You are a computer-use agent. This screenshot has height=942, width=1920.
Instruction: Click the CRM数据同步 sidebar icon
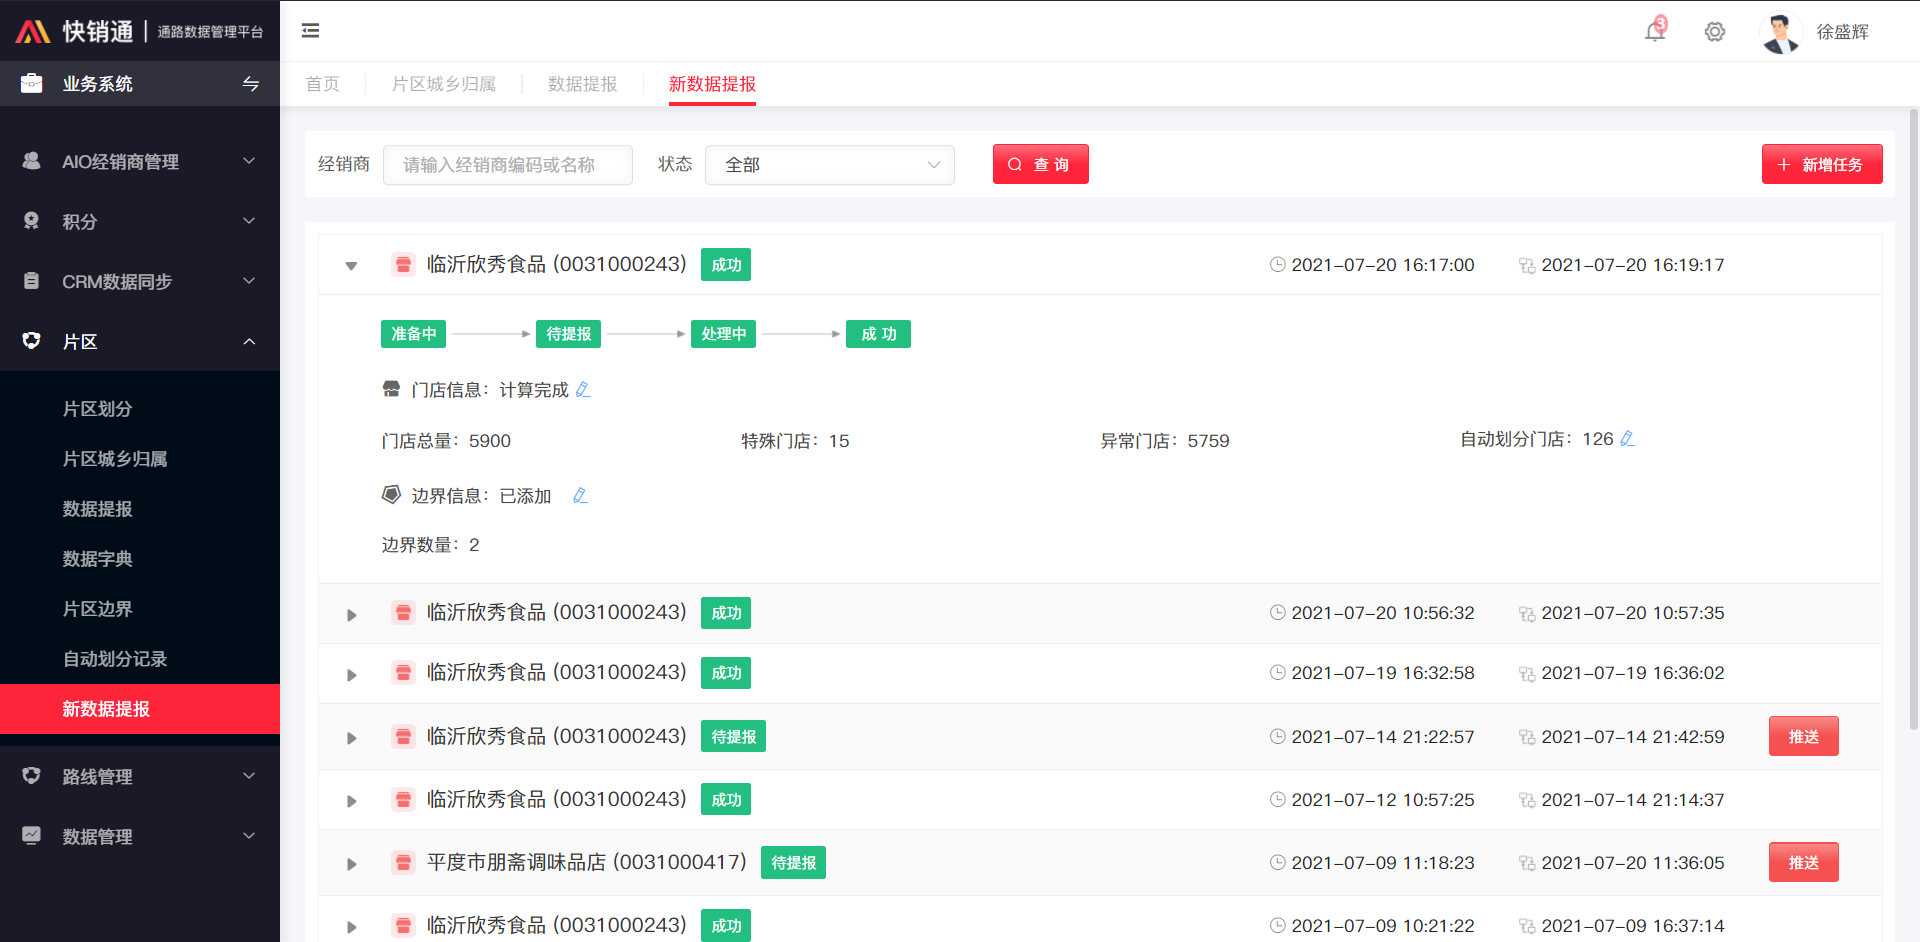(32, 281)
